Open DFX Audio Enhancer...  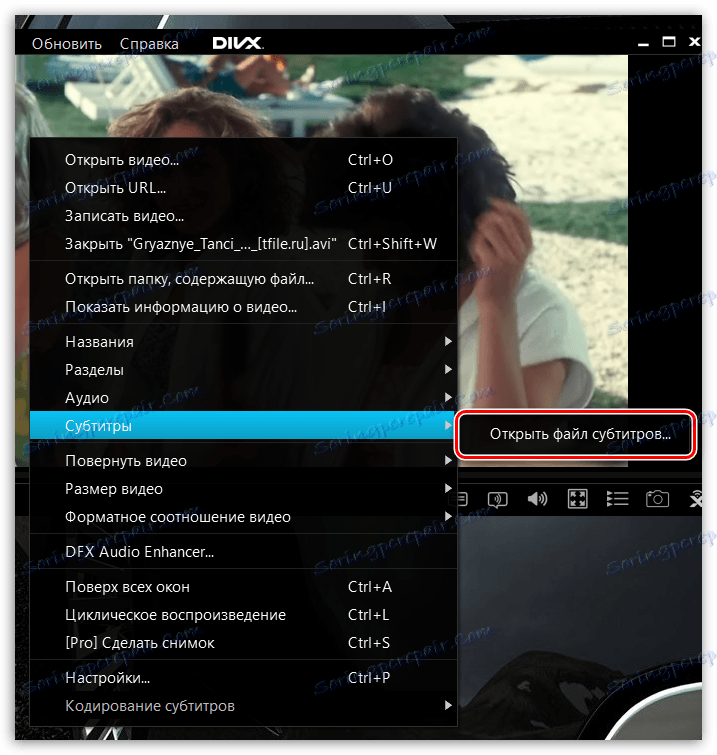click(243, 552)
